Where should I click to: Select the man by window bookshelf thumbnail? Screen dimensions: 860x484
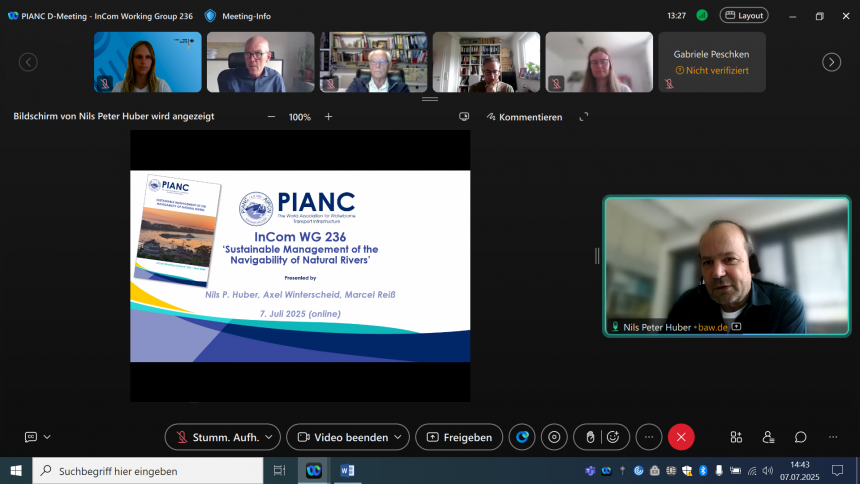486,62
